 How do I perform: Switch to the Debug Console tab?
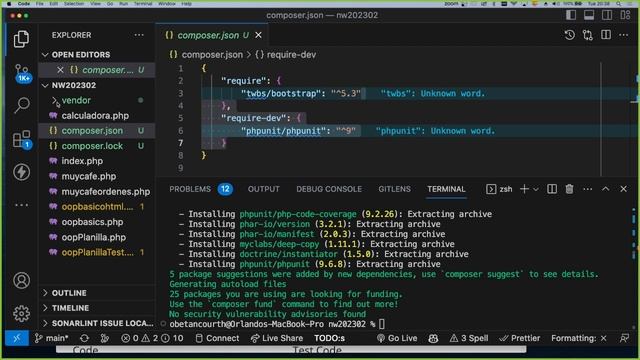[329, 189]
